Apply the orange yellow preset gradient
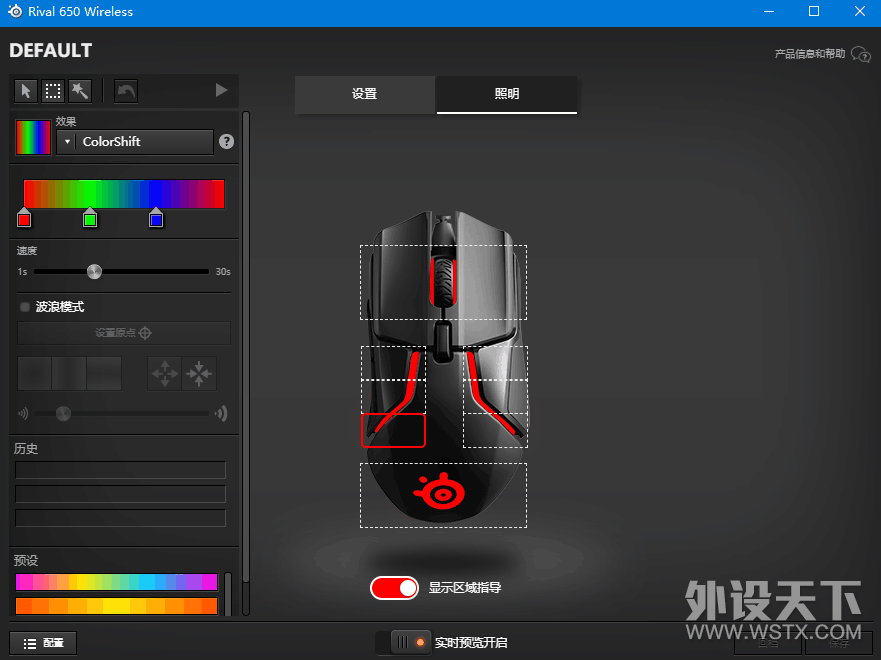The width and height of the screenshot is (881, 660). pyautogui.click(x=116, y=606)
